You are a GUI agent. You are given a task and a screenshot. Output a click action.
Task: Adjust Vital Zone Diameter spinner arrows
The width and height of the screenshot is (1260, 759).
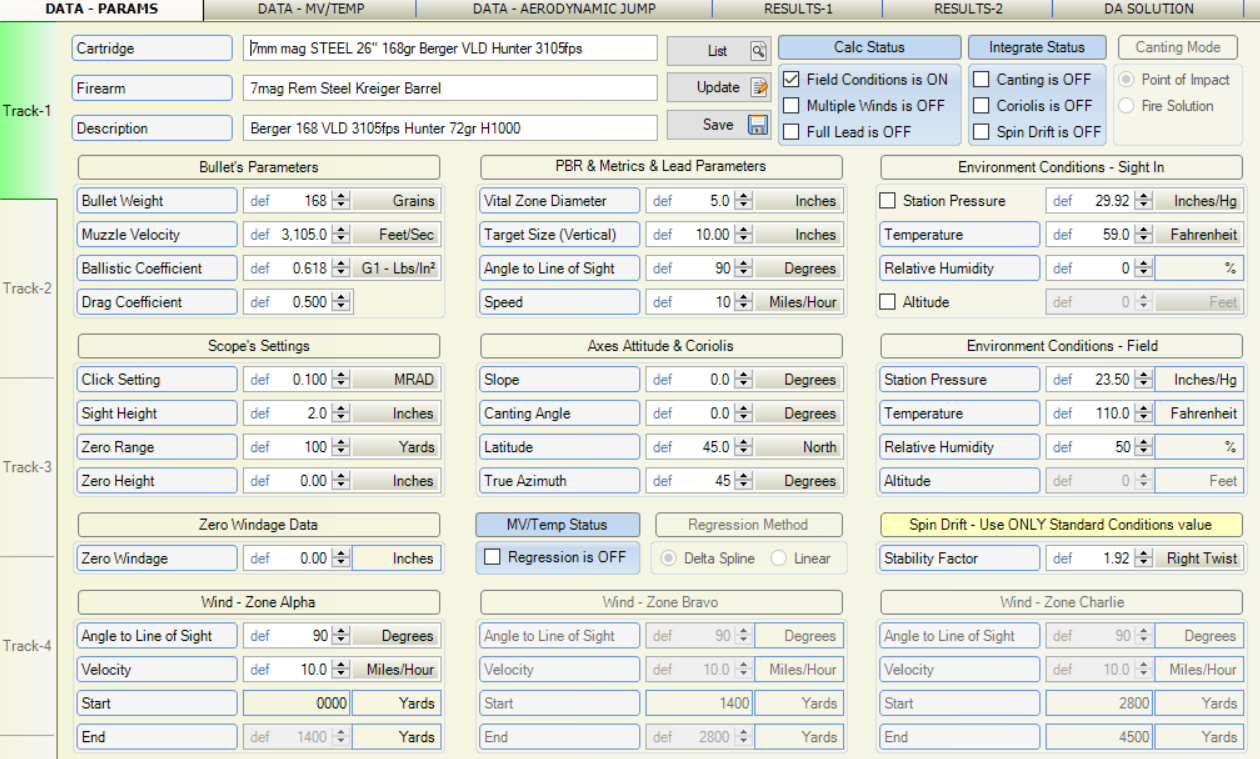744,201
